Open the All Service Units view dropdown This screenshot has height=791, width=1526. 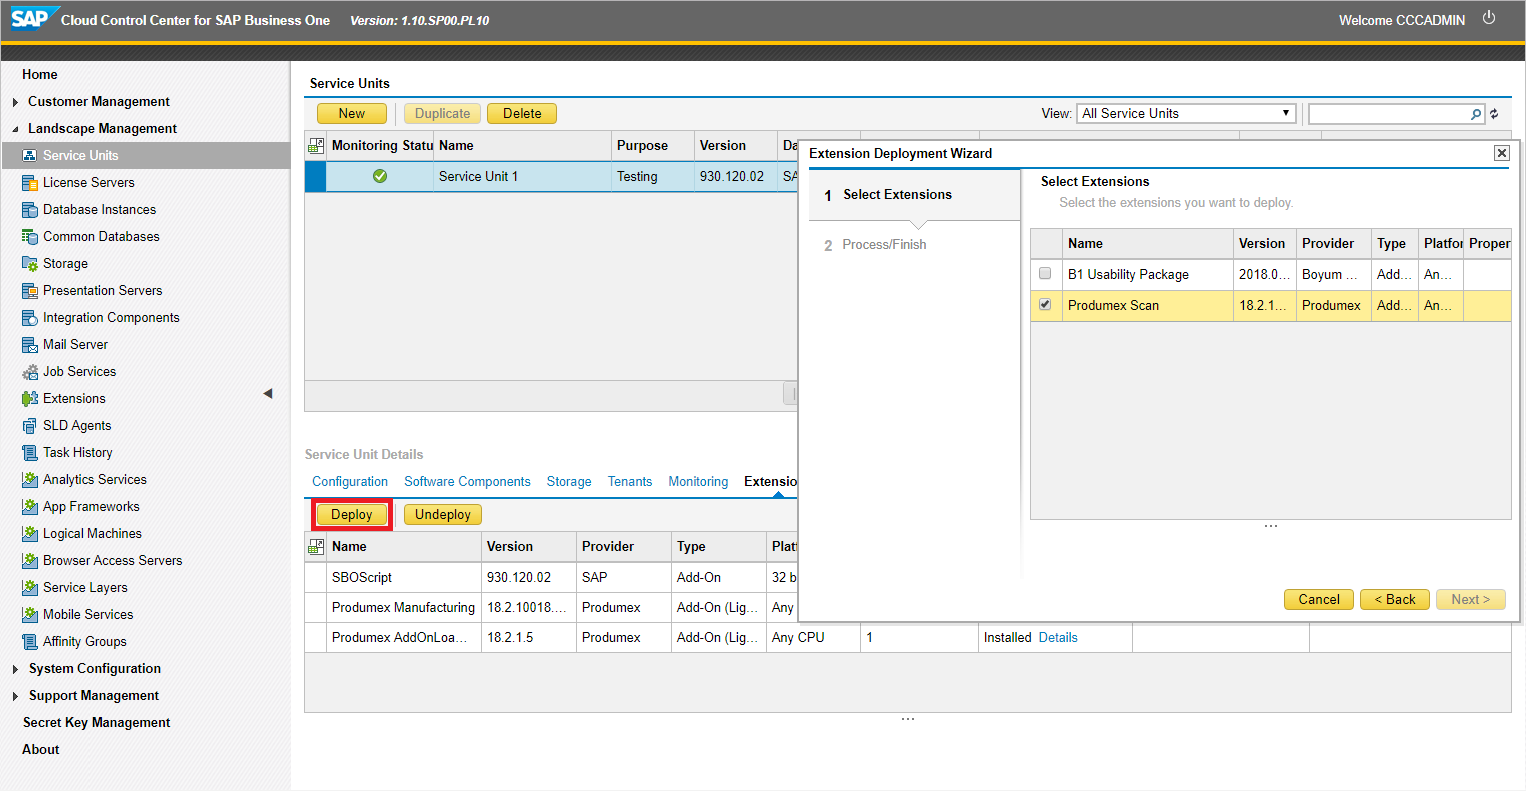pos(1186,113)
